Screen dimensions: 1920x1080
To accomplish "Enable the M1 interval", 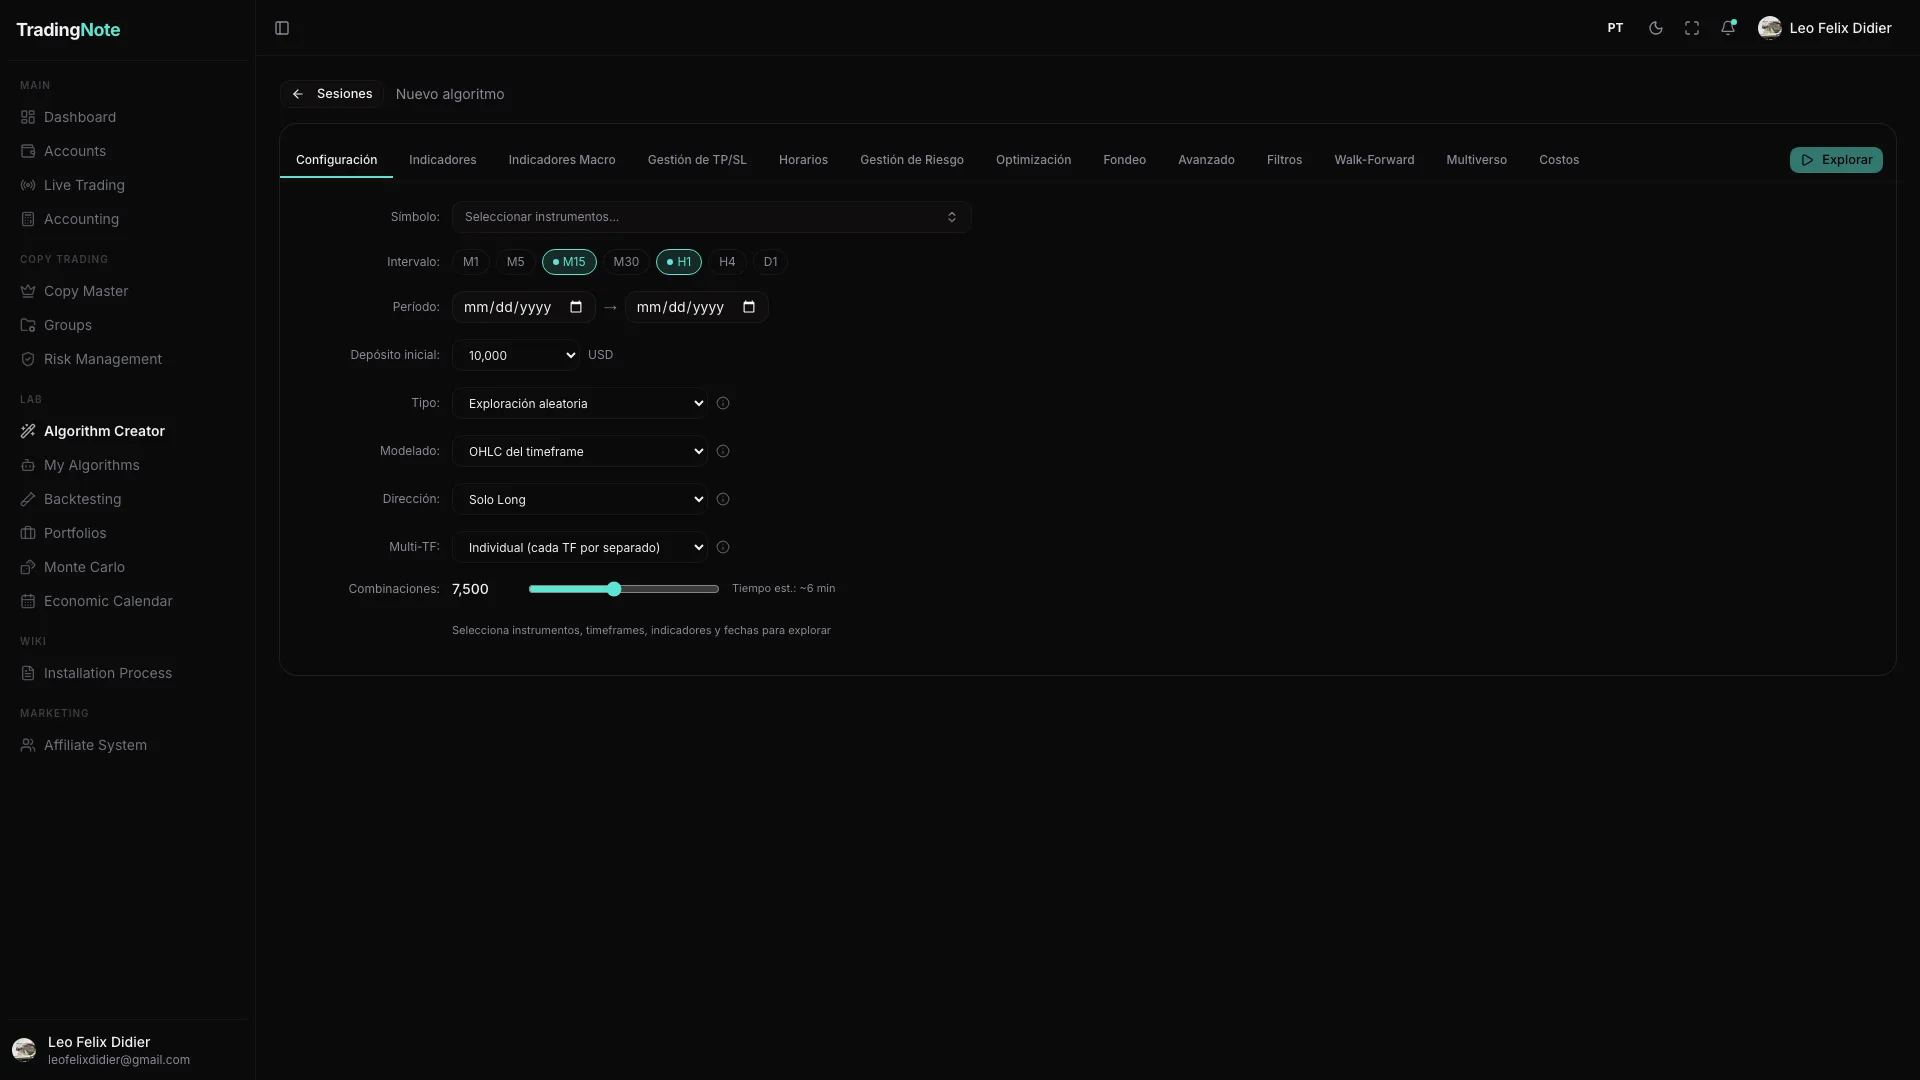I will tap(471, 262).
